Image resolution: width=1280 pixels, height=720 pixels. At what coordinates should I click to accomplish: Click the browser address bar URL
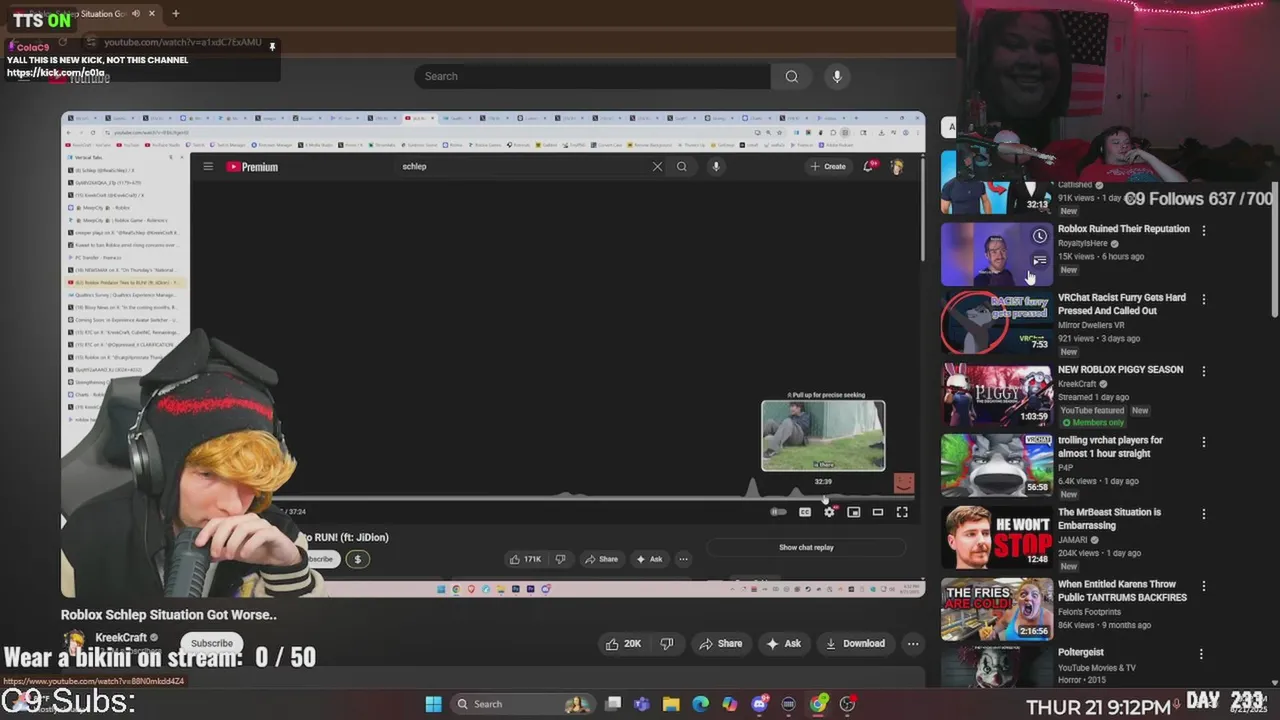click(182, 42)
